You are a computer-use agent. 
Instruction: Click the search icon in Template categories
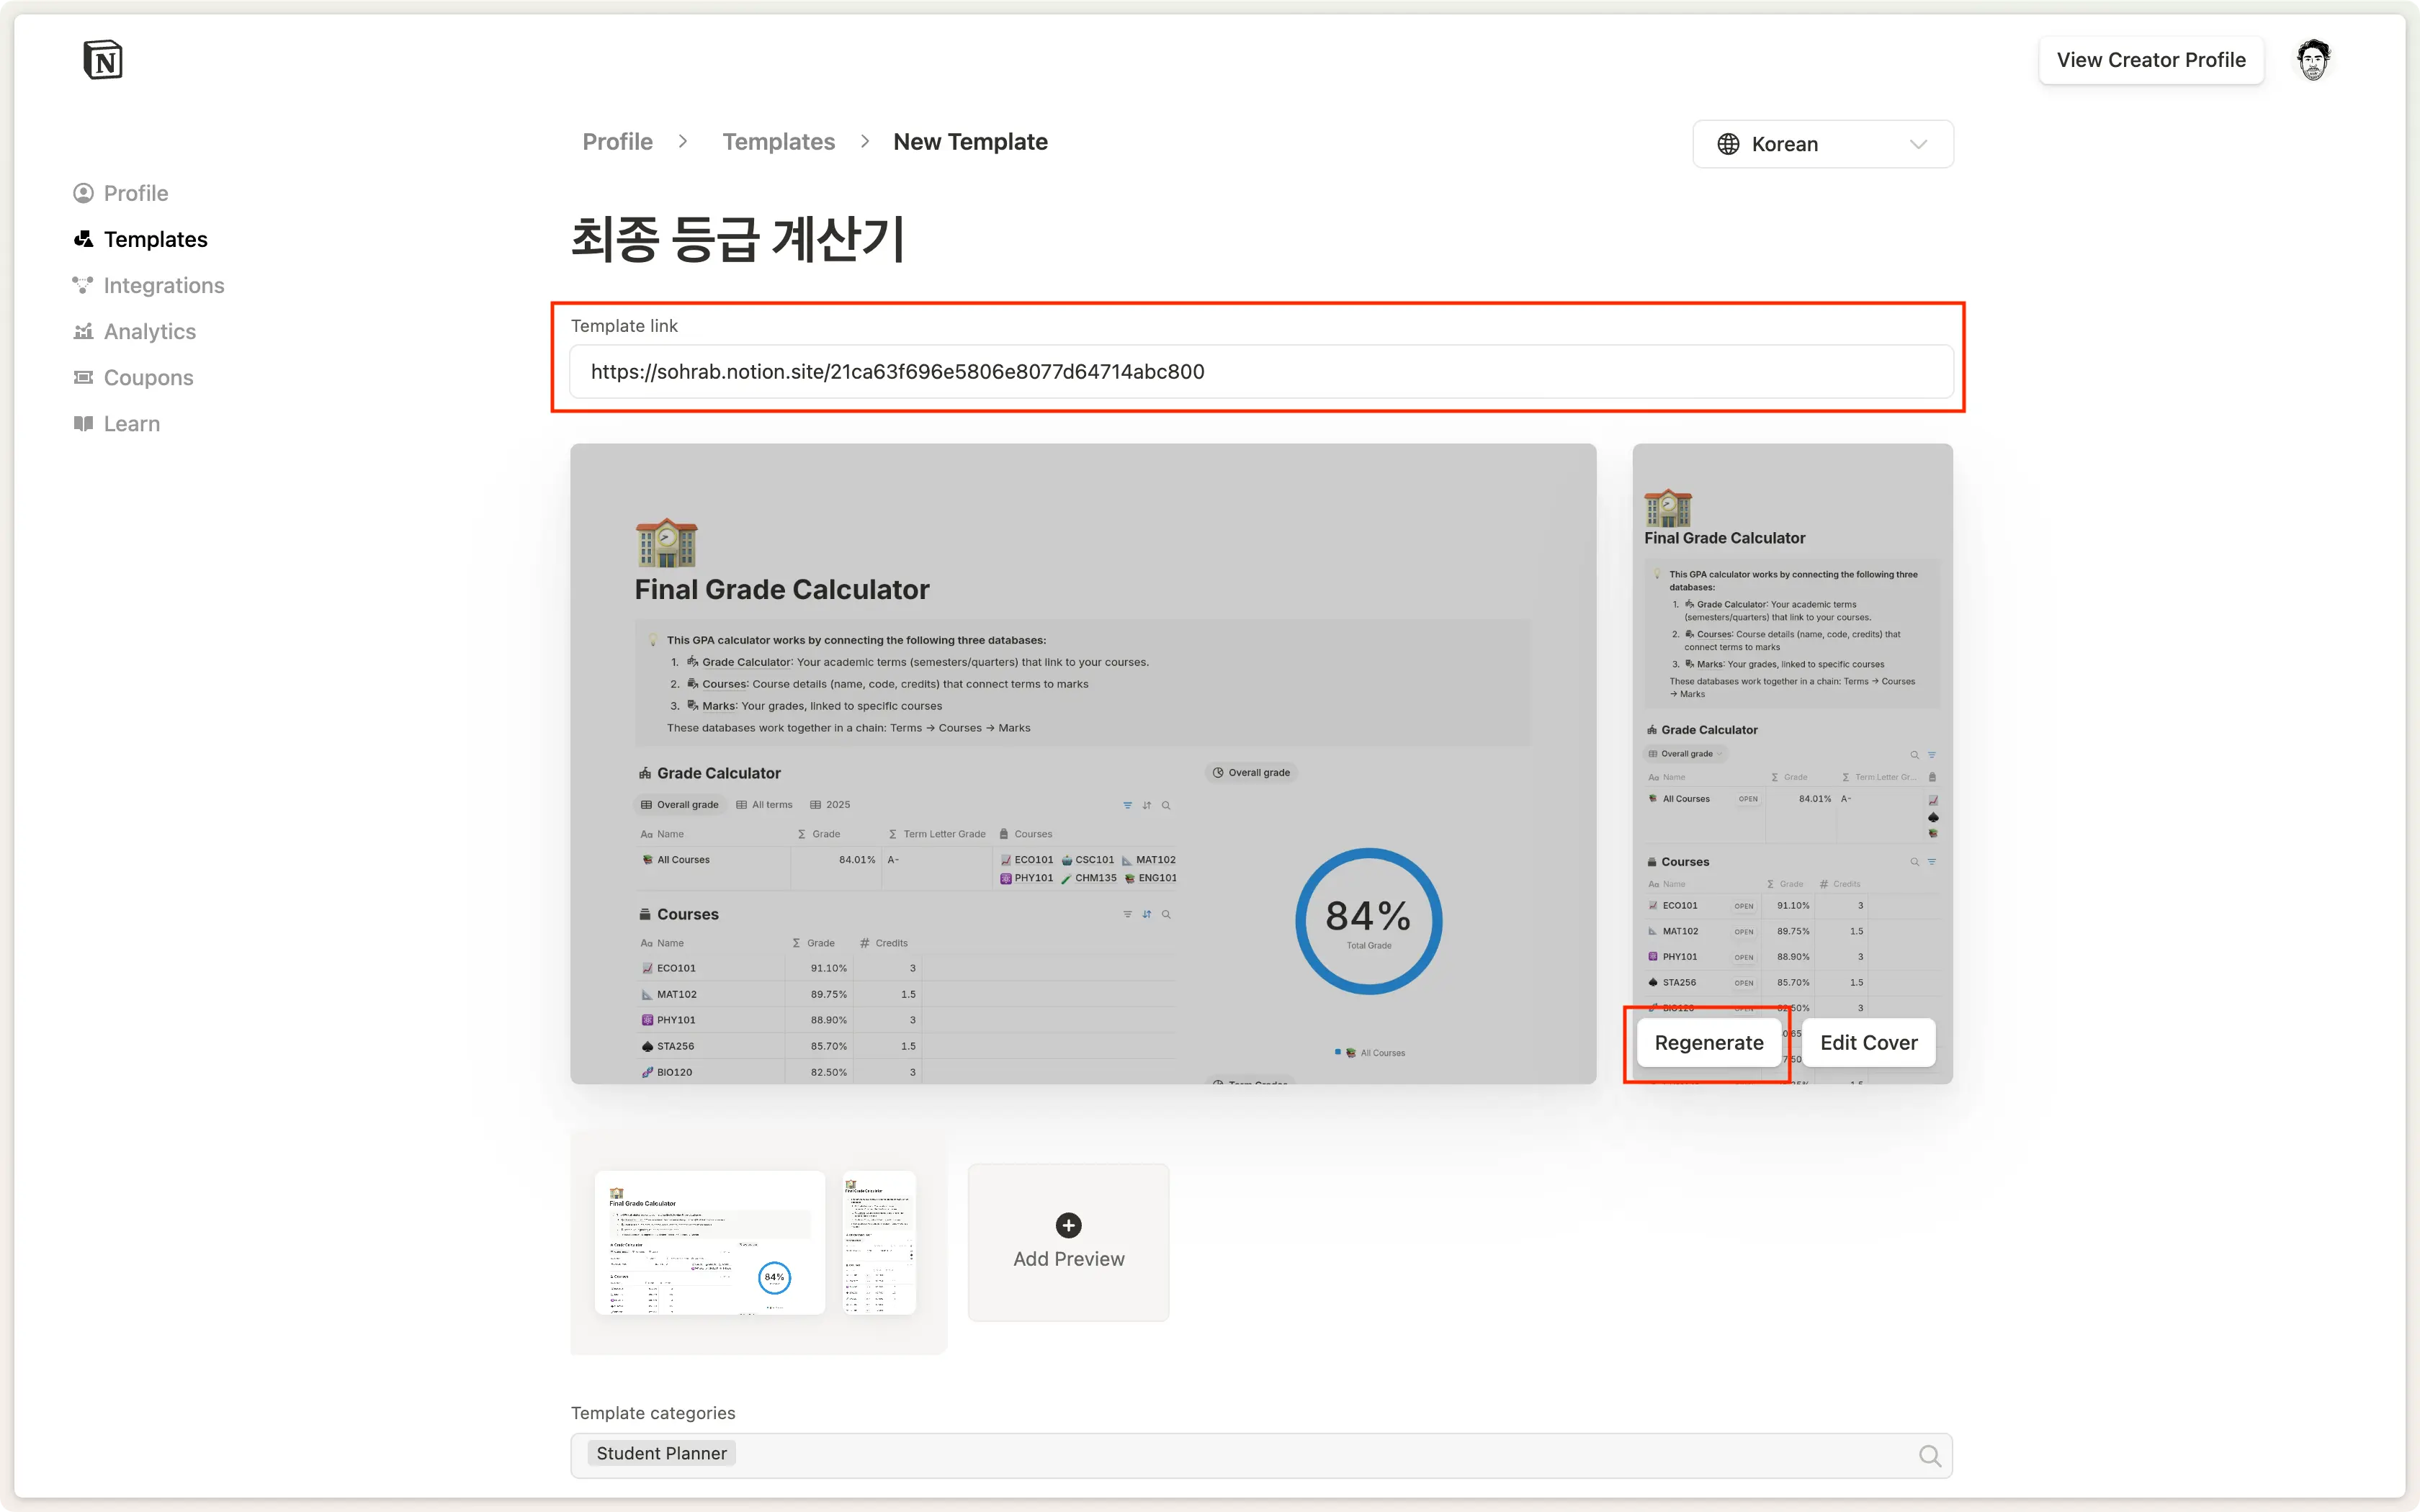tap(1929, 1456)
